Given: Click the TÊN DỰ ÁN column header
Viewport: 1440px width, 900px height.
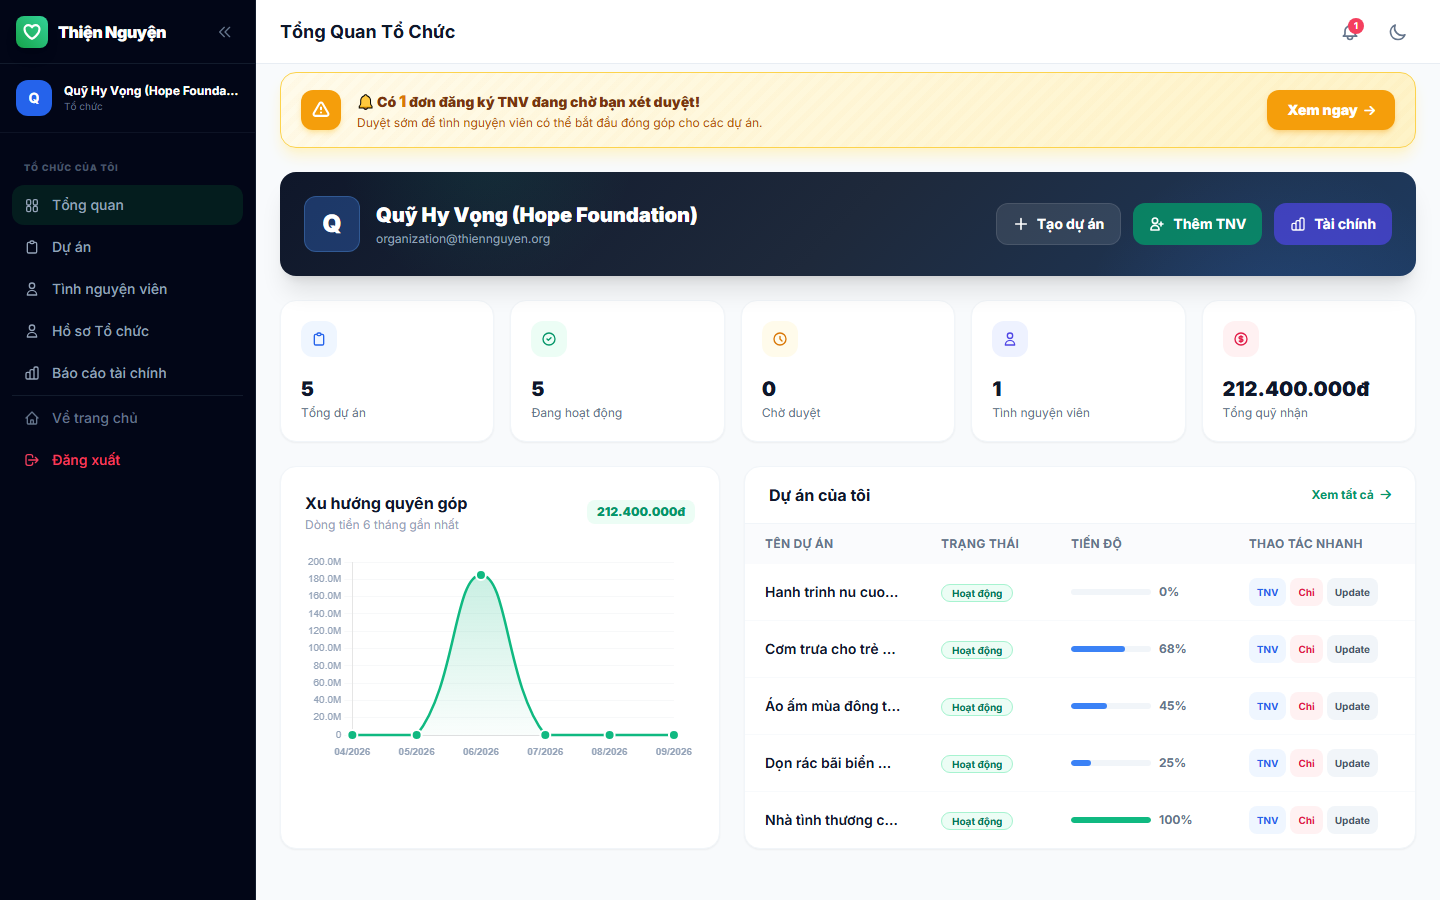Looking at the screenshot, I should 799,544.
